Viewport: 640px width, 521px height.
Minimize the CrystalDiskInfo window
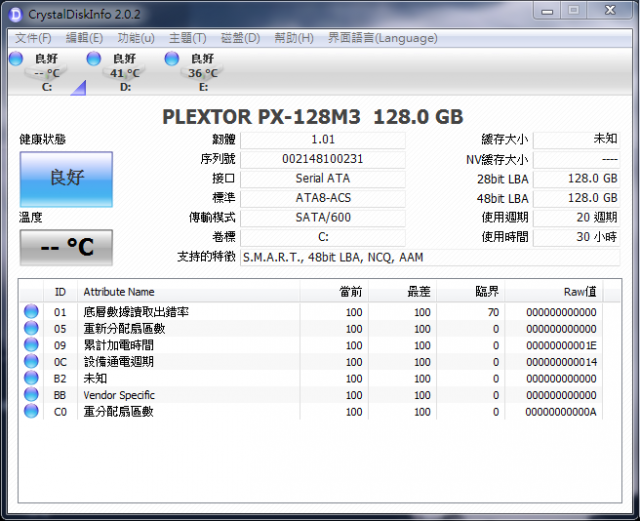click(x=547, y=11)
